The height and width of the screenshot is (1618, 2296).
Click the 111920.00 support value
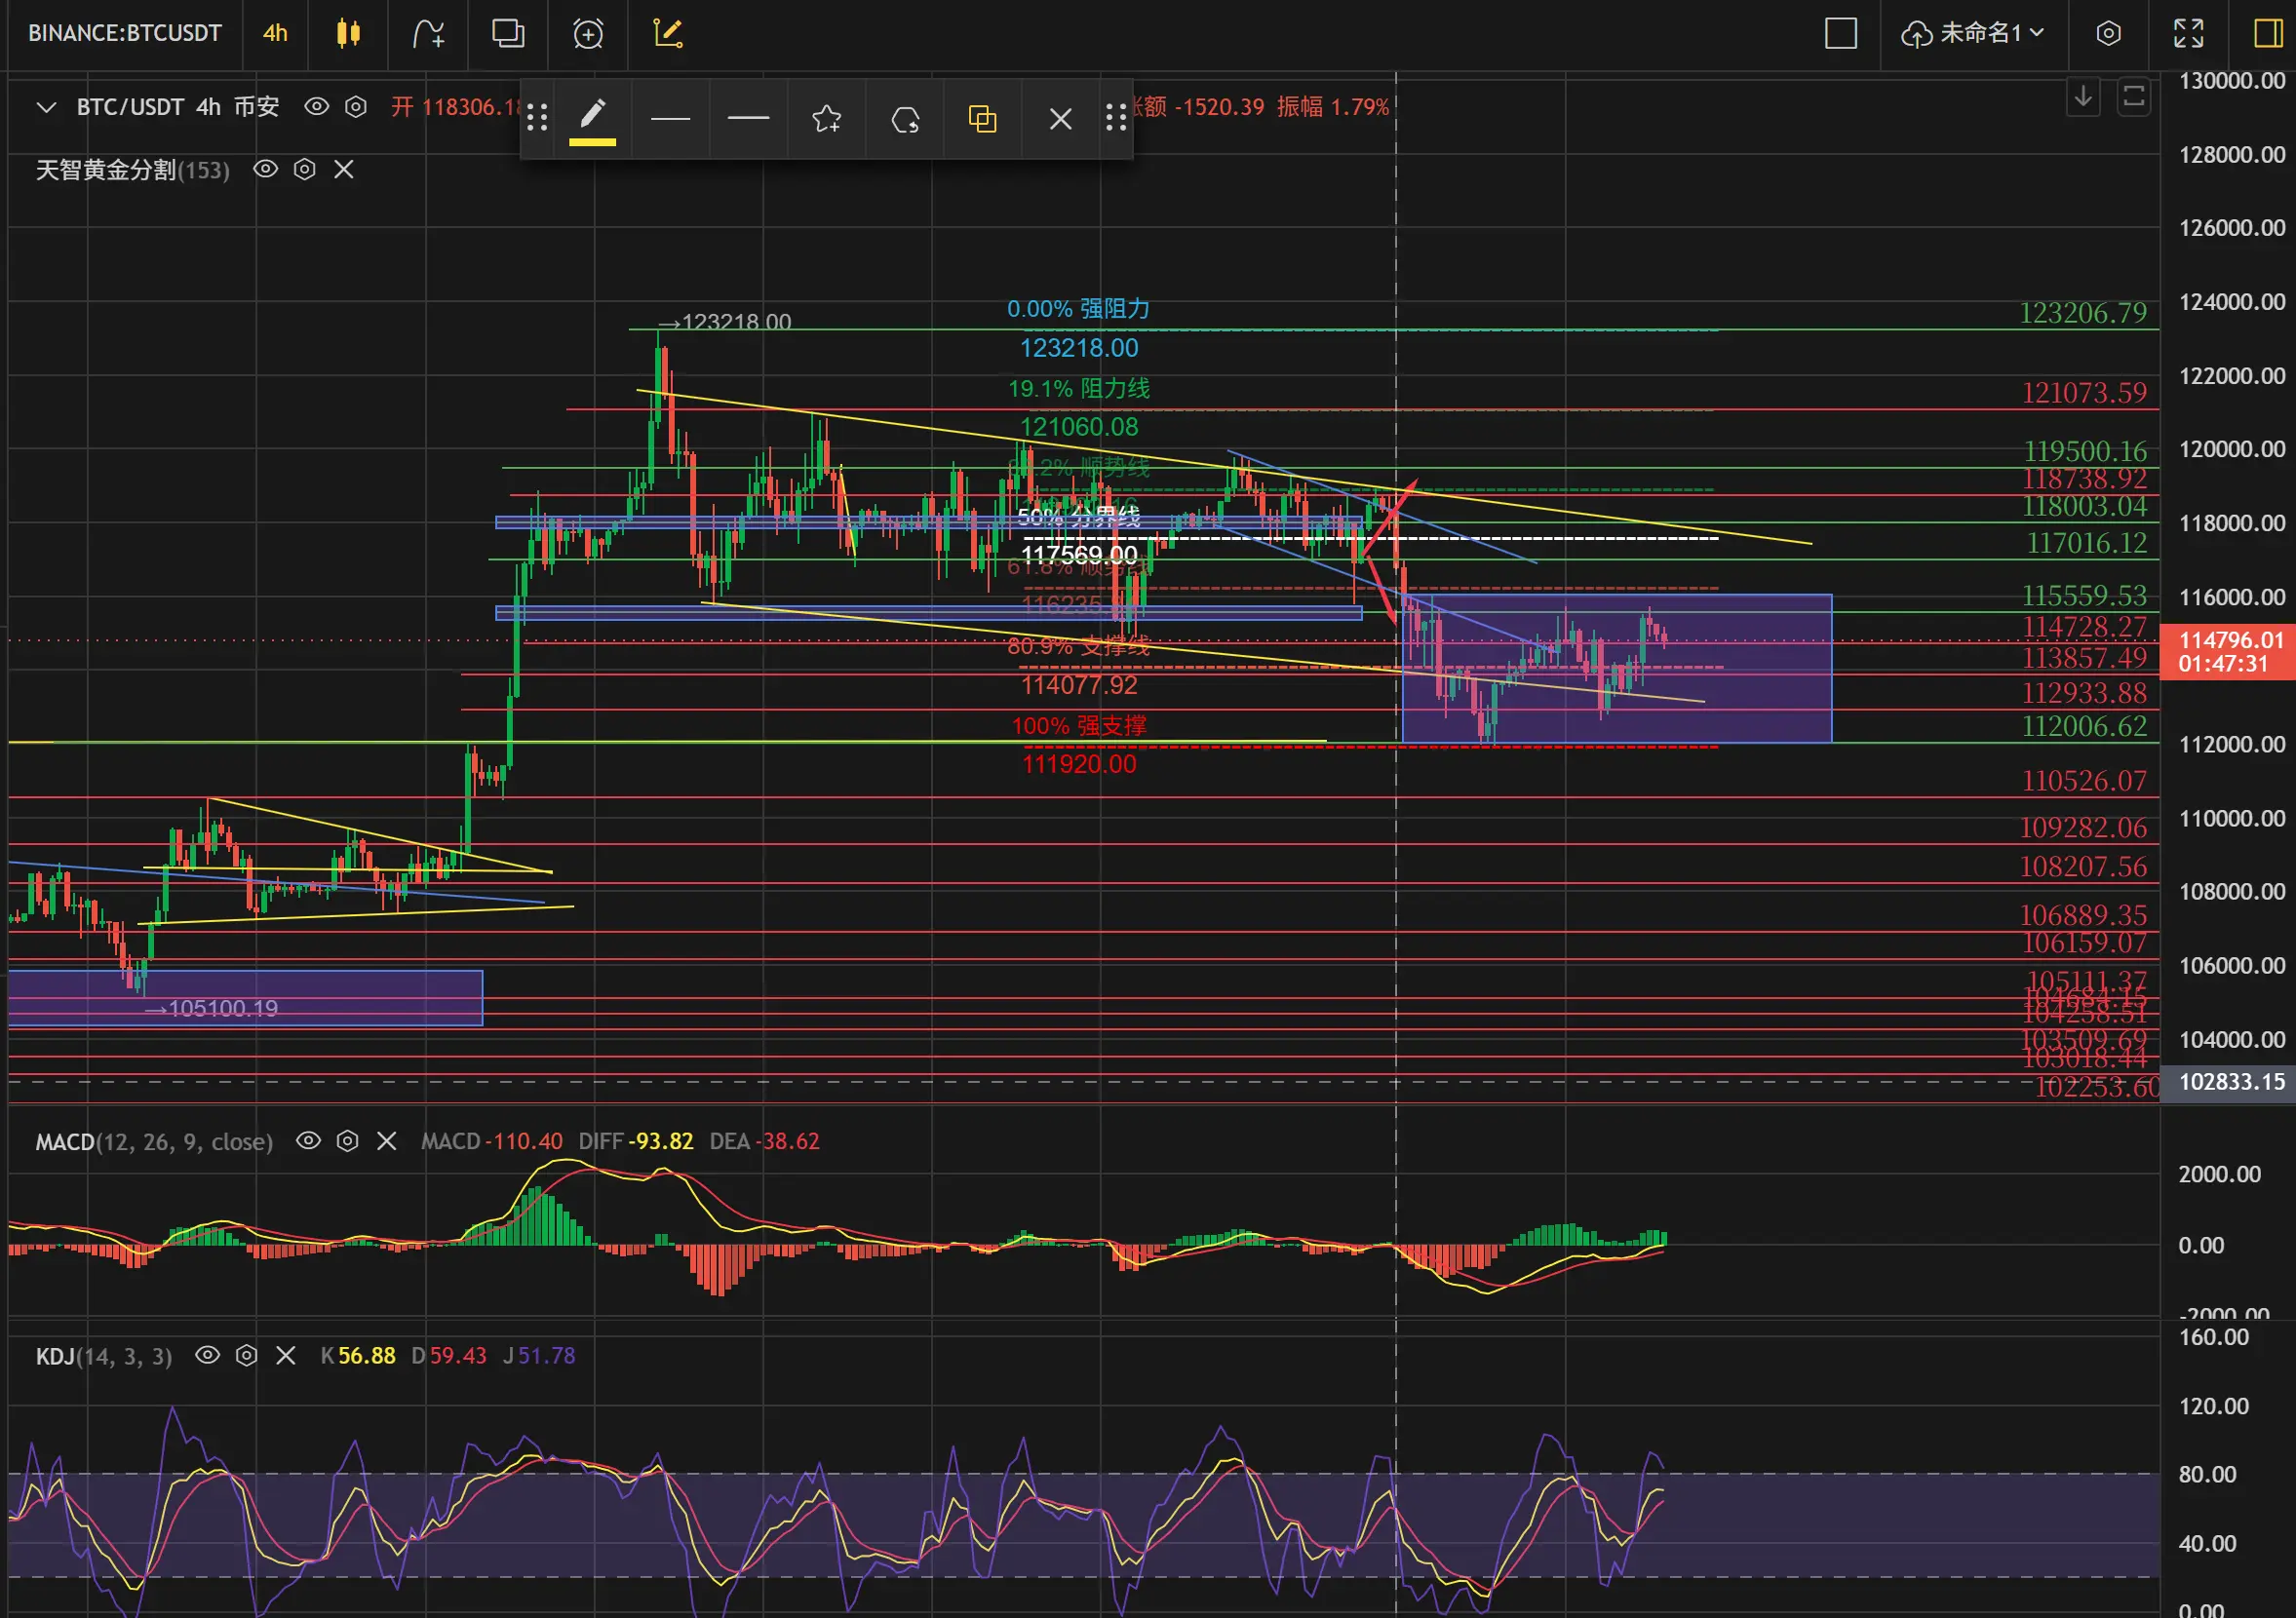[x=1079, y=764]
